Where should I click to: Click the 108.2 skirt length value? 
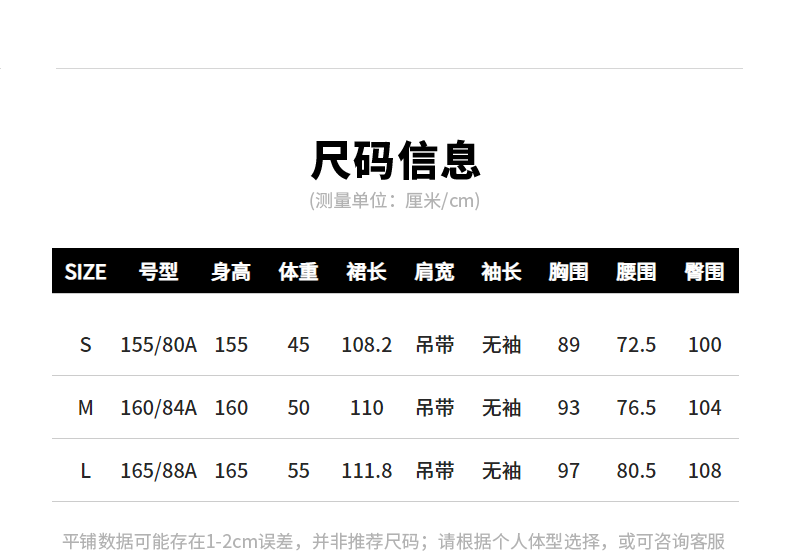366,345
